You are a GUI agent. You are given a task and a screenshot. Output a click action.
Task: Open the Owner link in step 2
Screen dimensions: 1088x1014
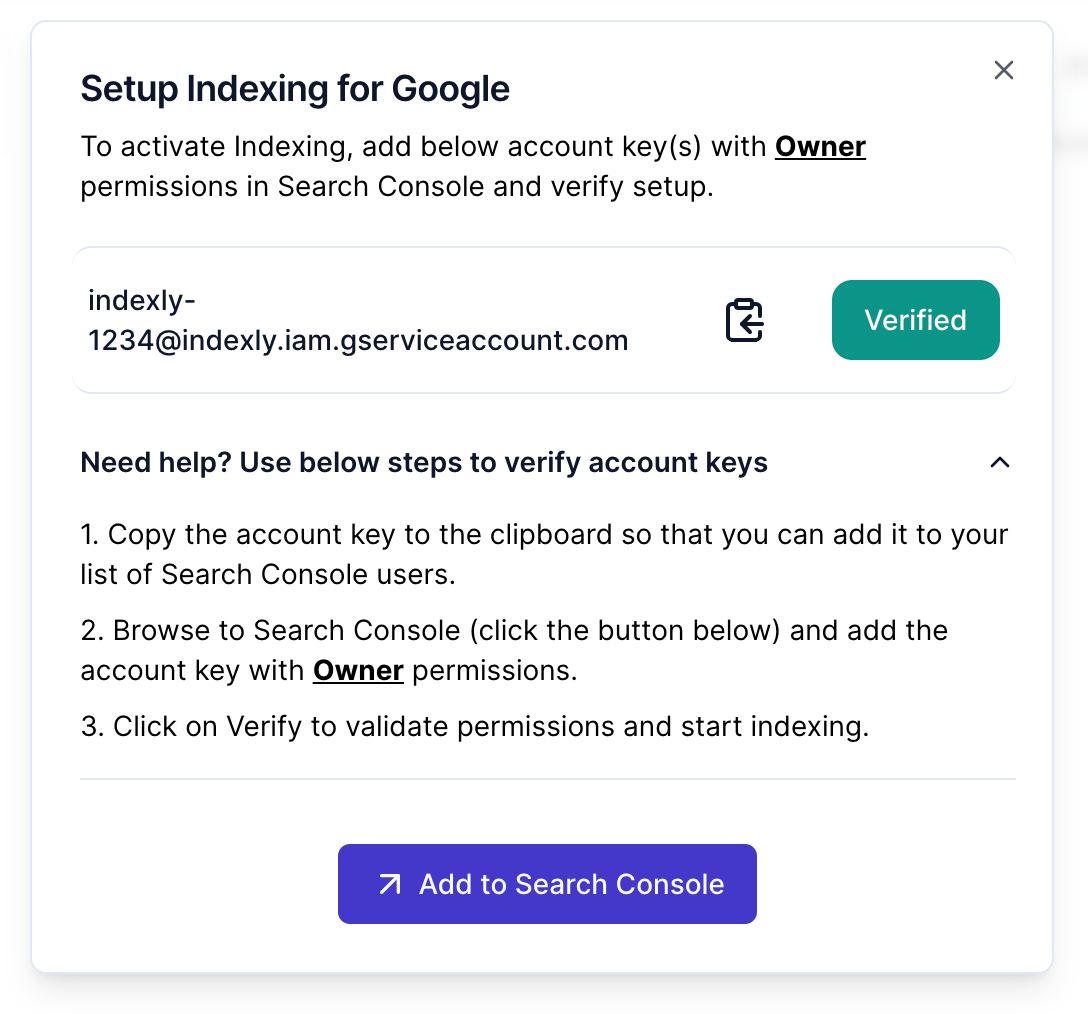pyautogui.click(x=358, y=670)
